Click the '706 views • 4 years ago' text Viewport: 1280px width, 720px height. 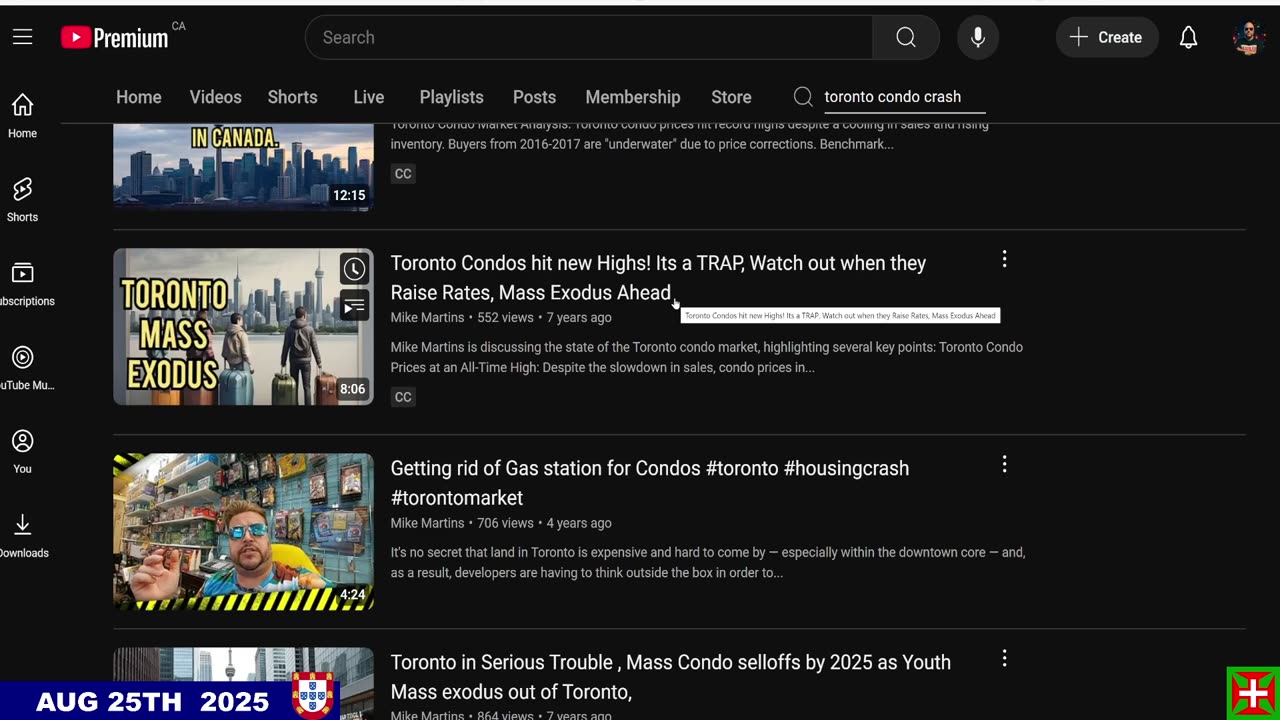(544, 523)
